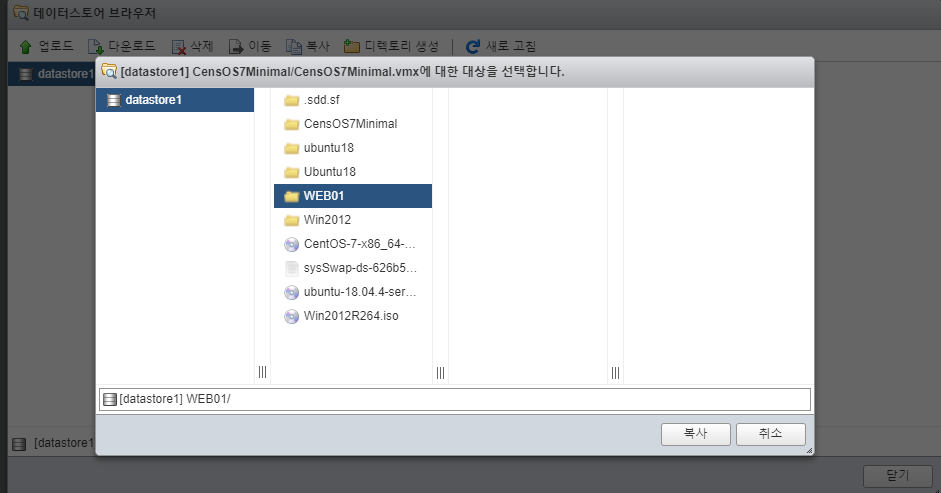Click the Download toolbar icon

[x=95, y=46]
